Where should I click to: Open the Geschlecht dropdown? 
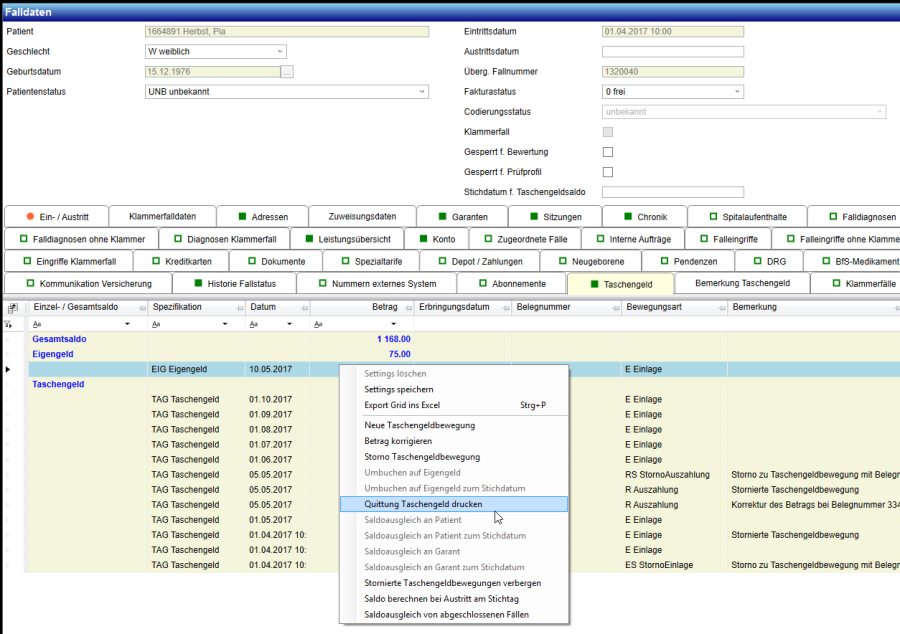click(278, 52)
